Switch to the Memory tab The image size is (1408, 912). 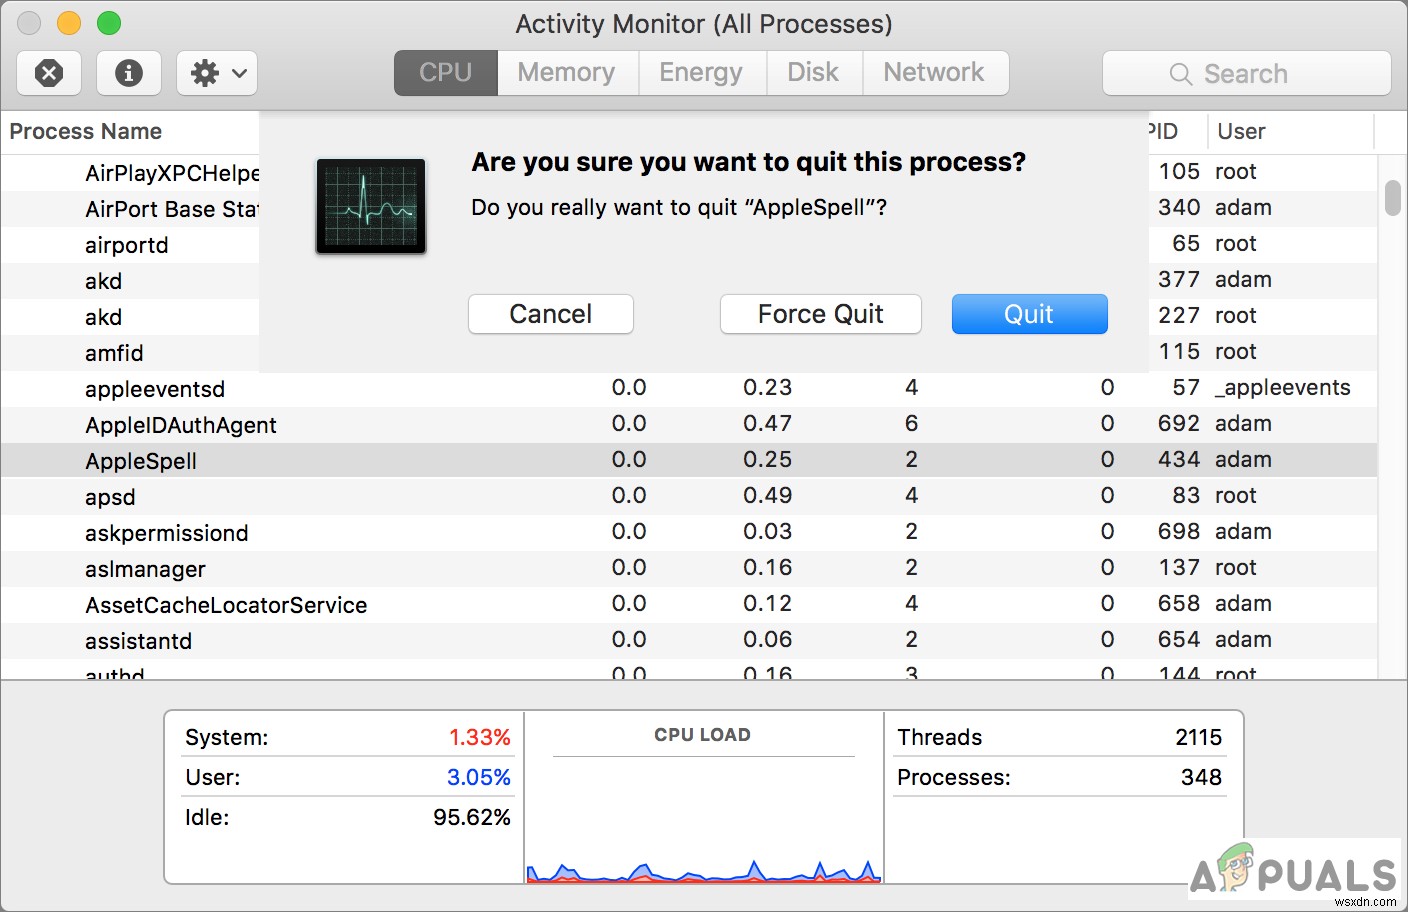pos(566,72)
